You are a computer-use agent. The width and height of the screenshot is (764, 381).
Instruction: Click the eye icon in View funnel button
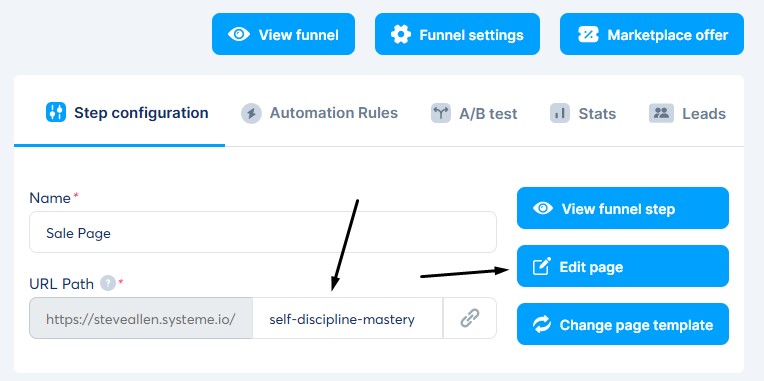pyautogui.click(x=239, y=35)
